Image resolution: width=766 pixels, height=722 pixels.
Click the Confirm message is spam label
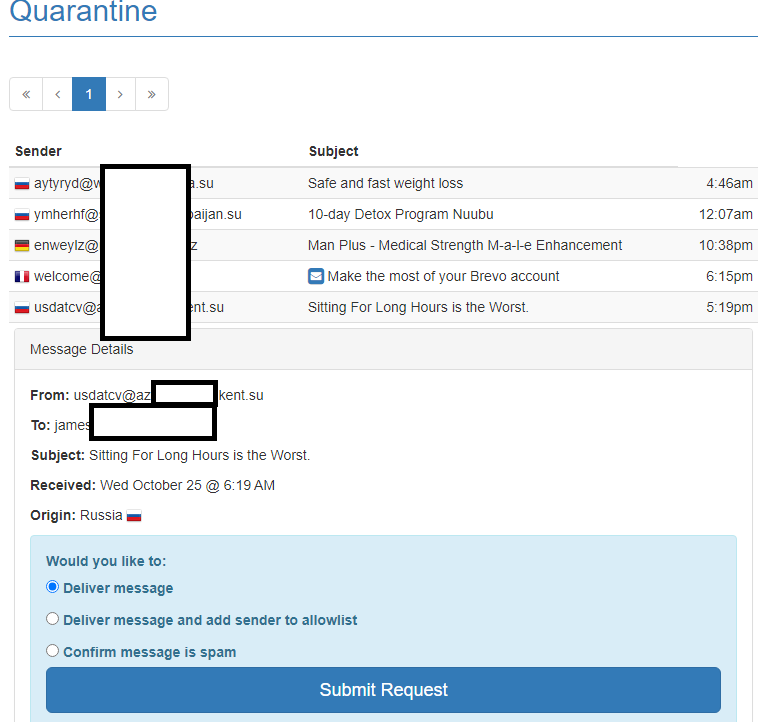coord(149,652)
